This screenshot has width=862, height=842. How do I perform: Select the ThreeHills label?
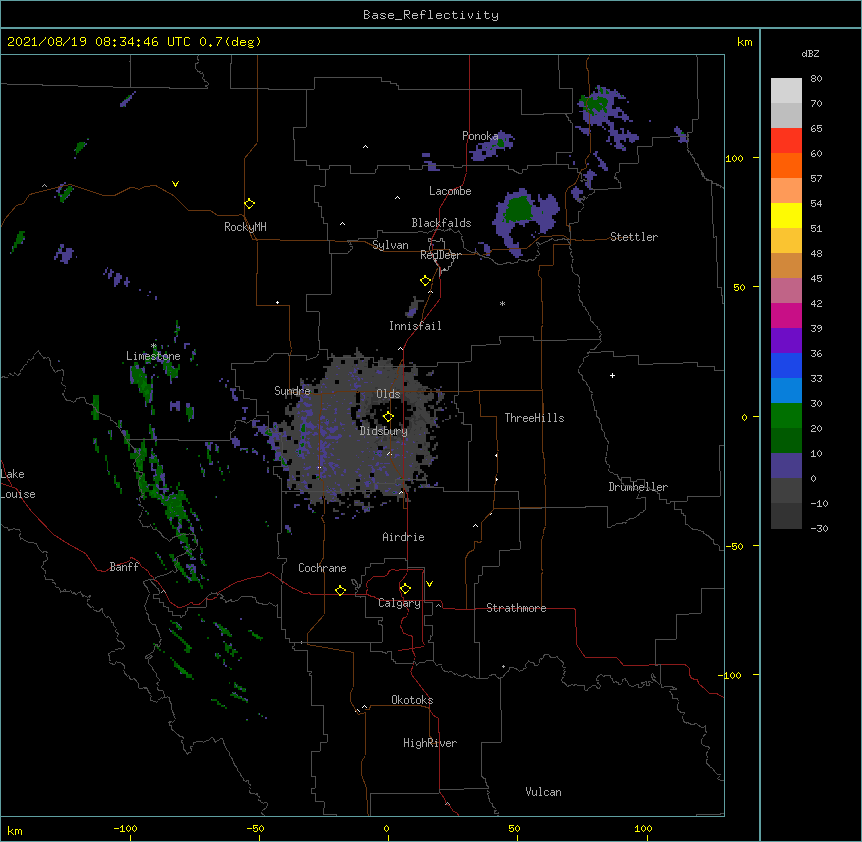[x=534, y=418]
